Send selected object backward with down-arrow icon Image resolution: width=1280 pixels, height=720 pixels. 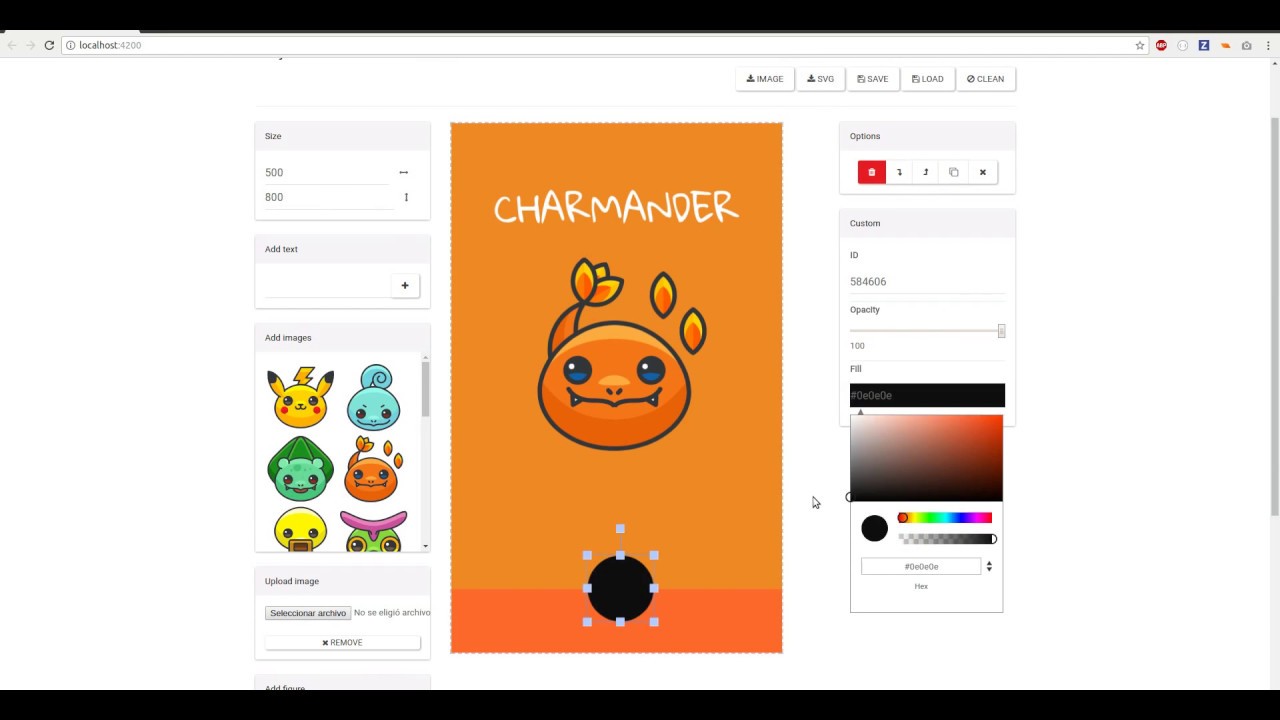(x=899, y=172)
